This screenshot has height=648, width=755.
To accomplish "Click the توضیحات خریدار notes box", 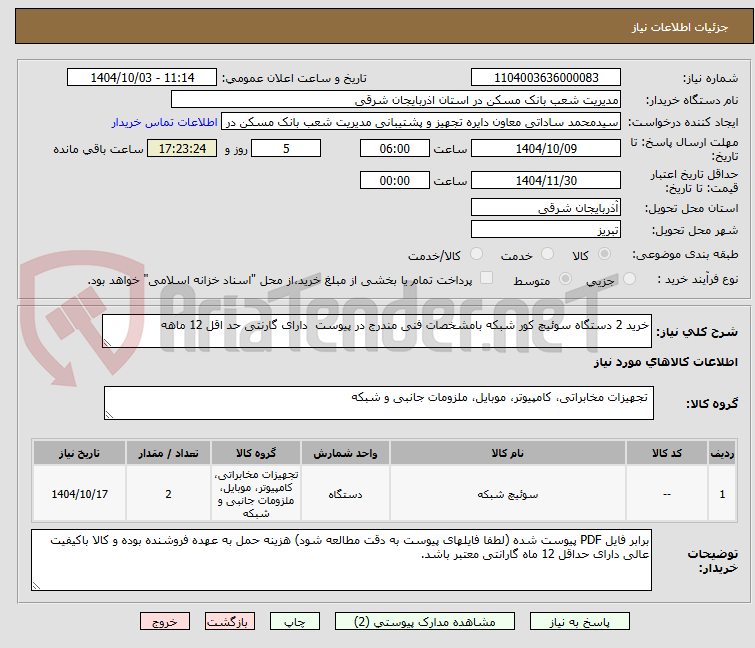I will pyautogui.click(x=341, y=560).
